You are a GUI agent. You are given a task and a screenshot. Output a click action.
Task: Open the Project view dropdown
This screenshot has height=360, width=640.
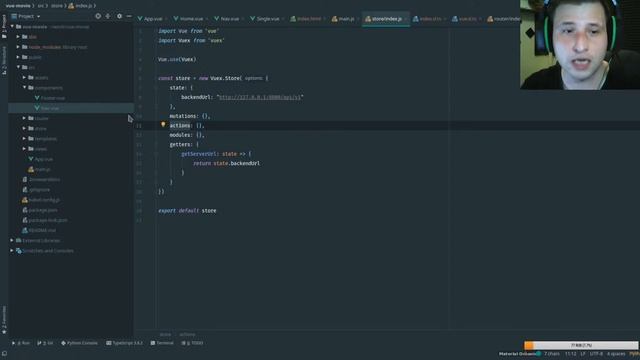tap(26, 16)
